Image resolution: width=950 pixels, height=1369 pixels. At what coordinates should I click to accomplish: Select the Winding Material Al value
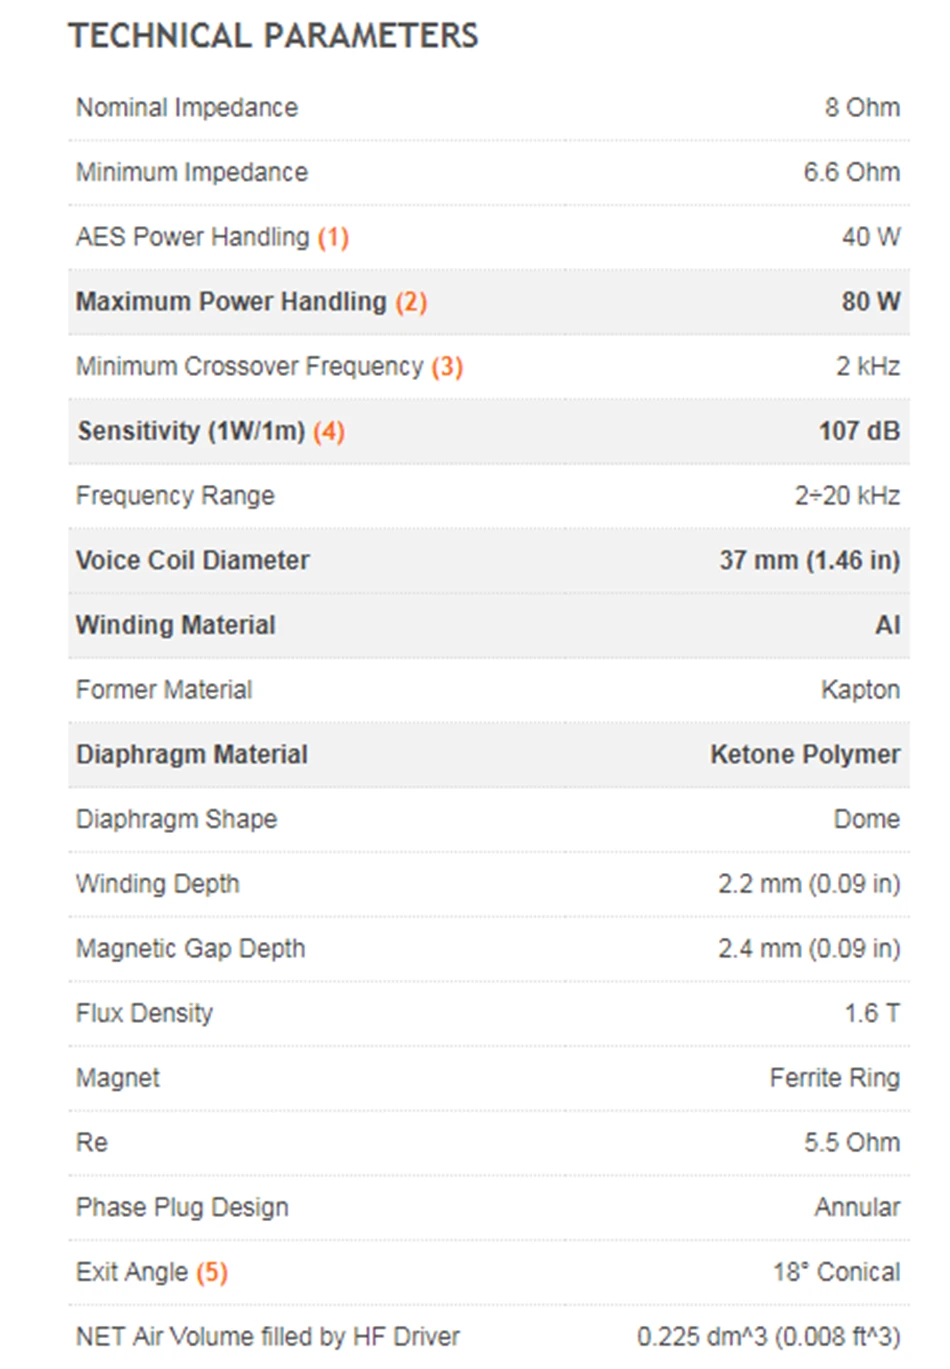[888, 625]
